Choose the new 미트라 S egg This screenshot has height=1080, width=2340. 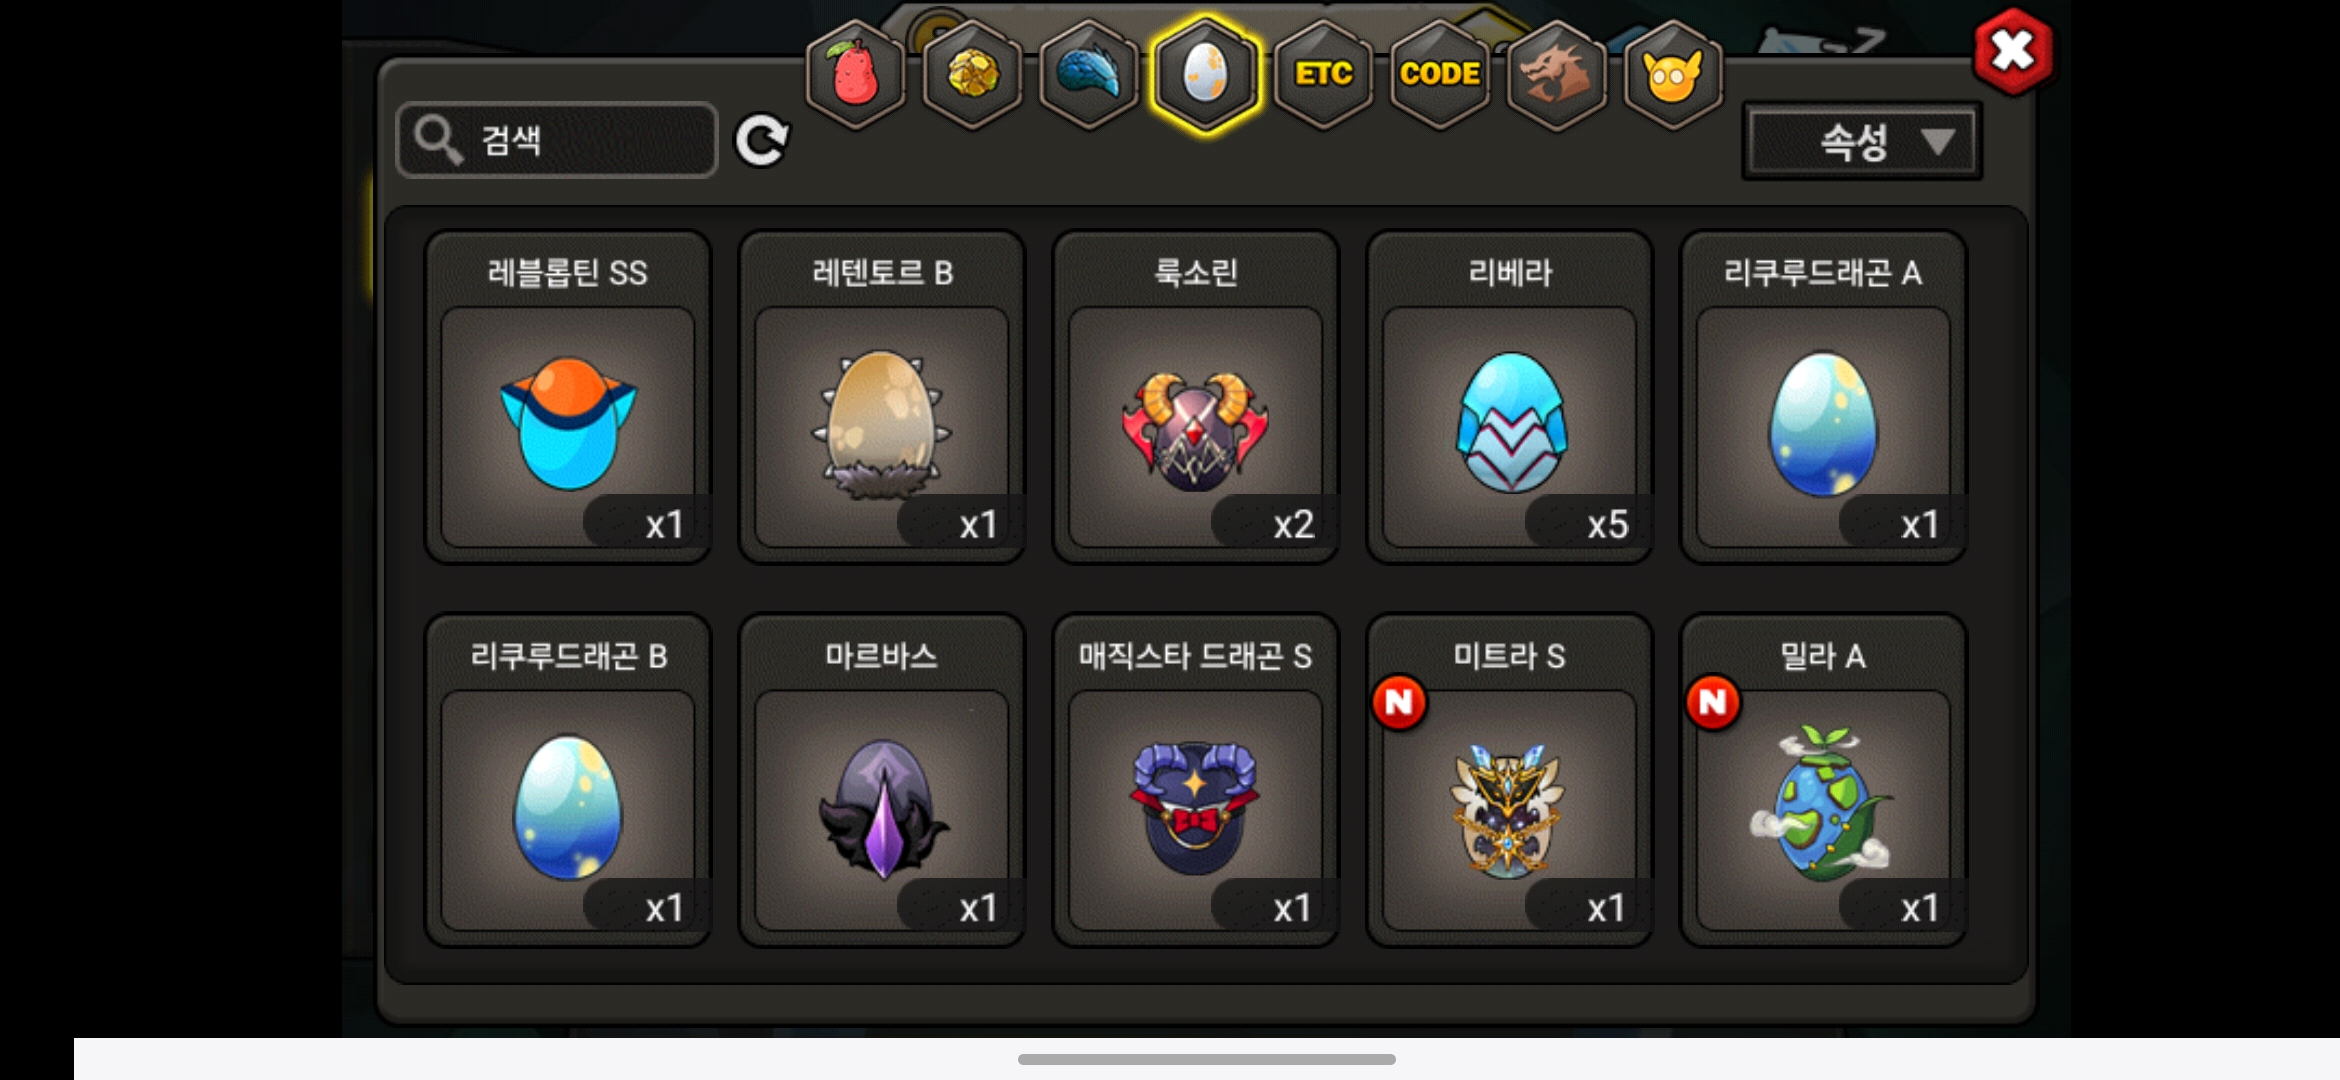[1510, 780]
